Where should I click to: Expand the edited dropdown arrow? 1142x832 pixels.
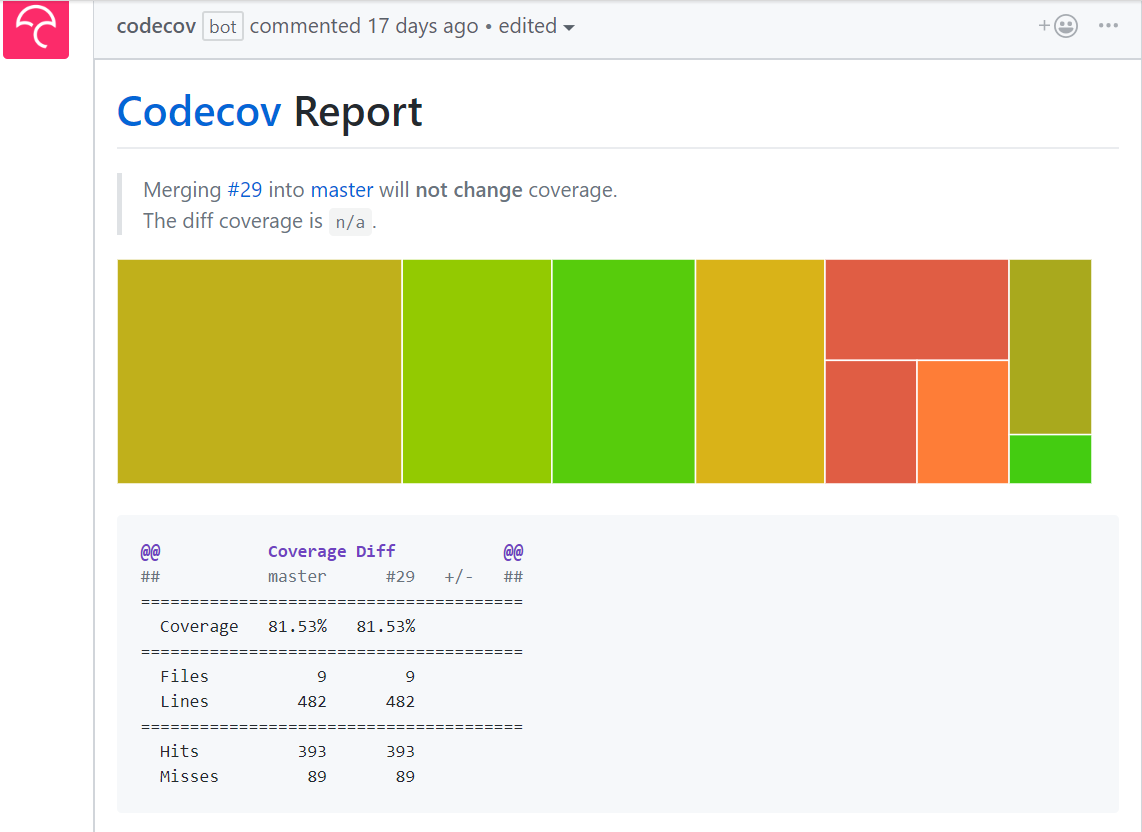(x=570, y=27)
